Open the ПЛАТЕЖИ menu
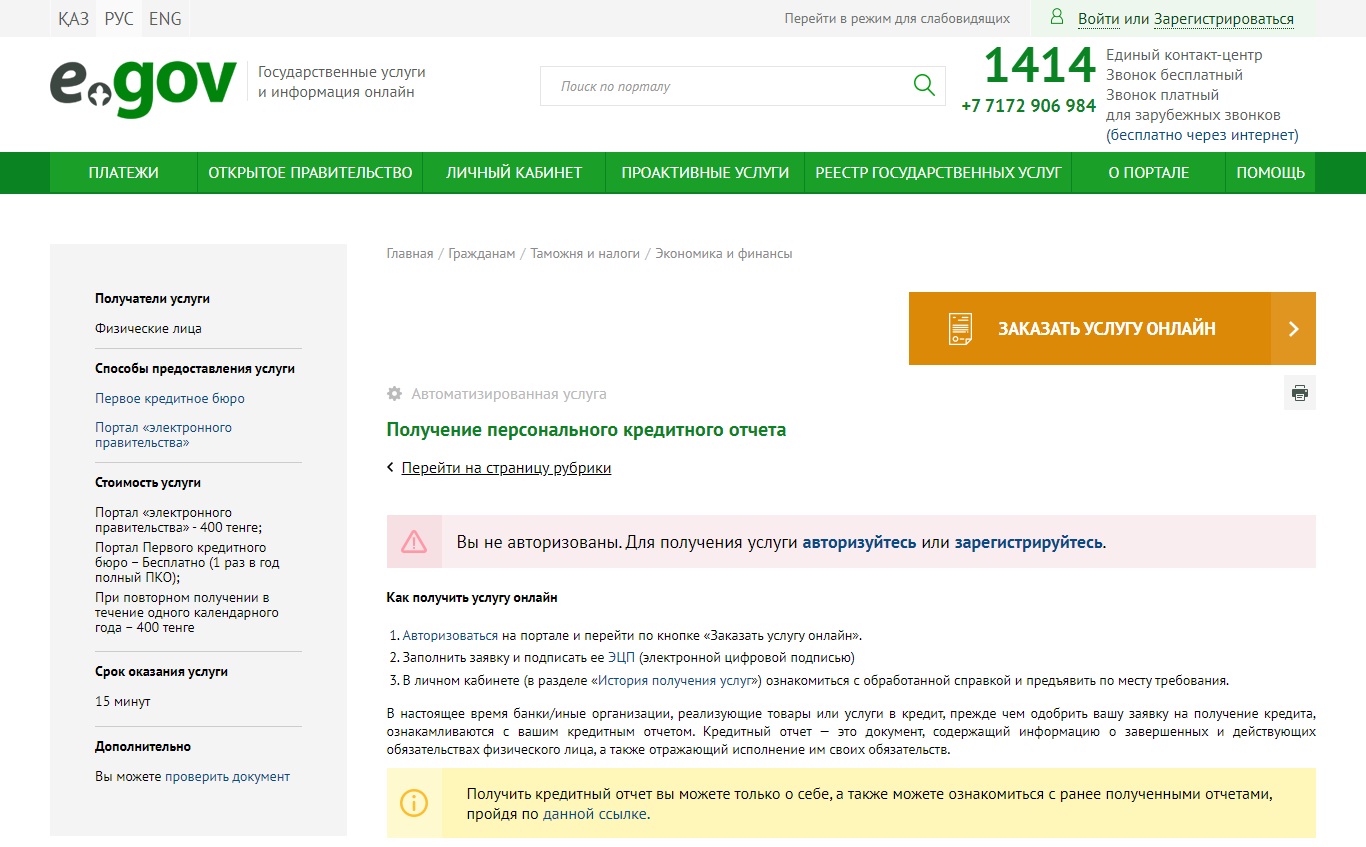The width and height of the screenshot is (1366, 847). point(123,173)
